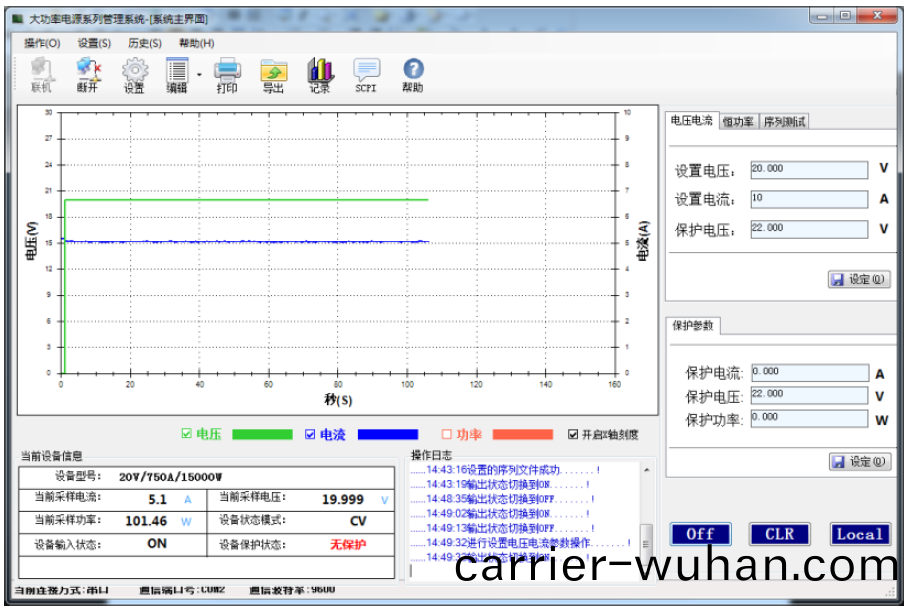
Task: Open the 设置 gear toolbar icon
Action: click(134, 72)
